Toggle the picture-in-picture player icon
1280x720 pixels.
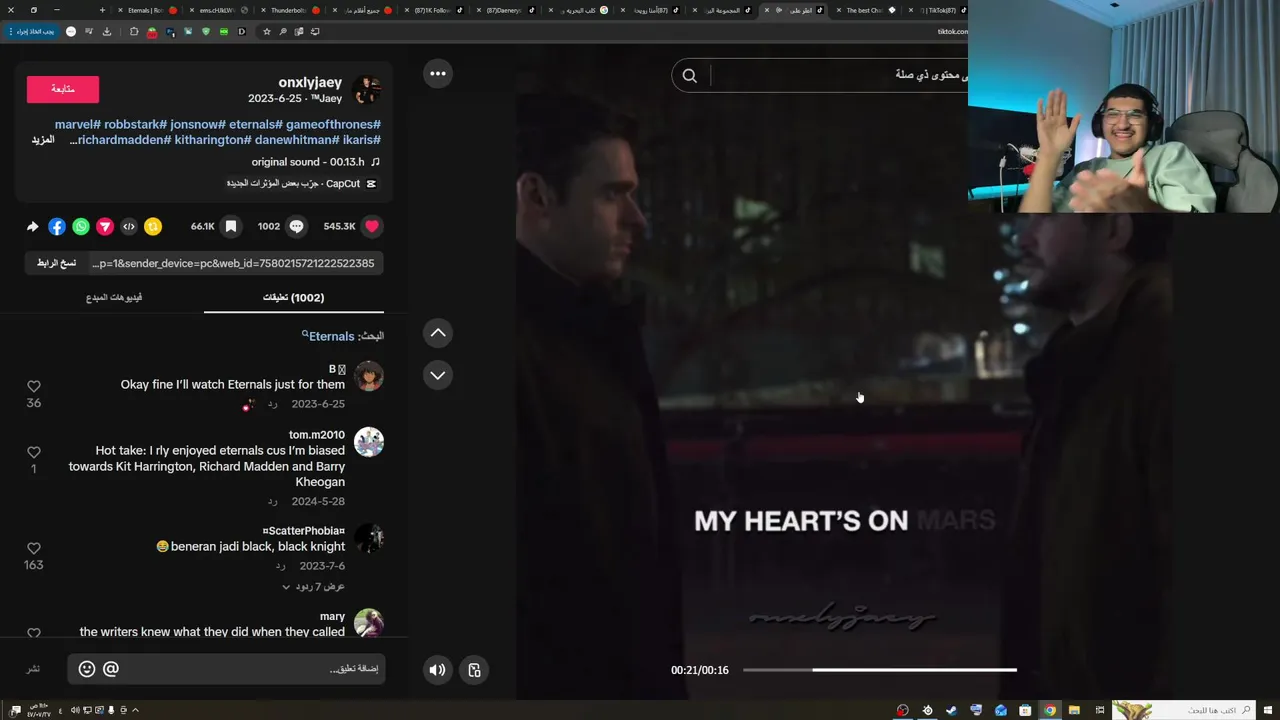(x=475, y=670)
